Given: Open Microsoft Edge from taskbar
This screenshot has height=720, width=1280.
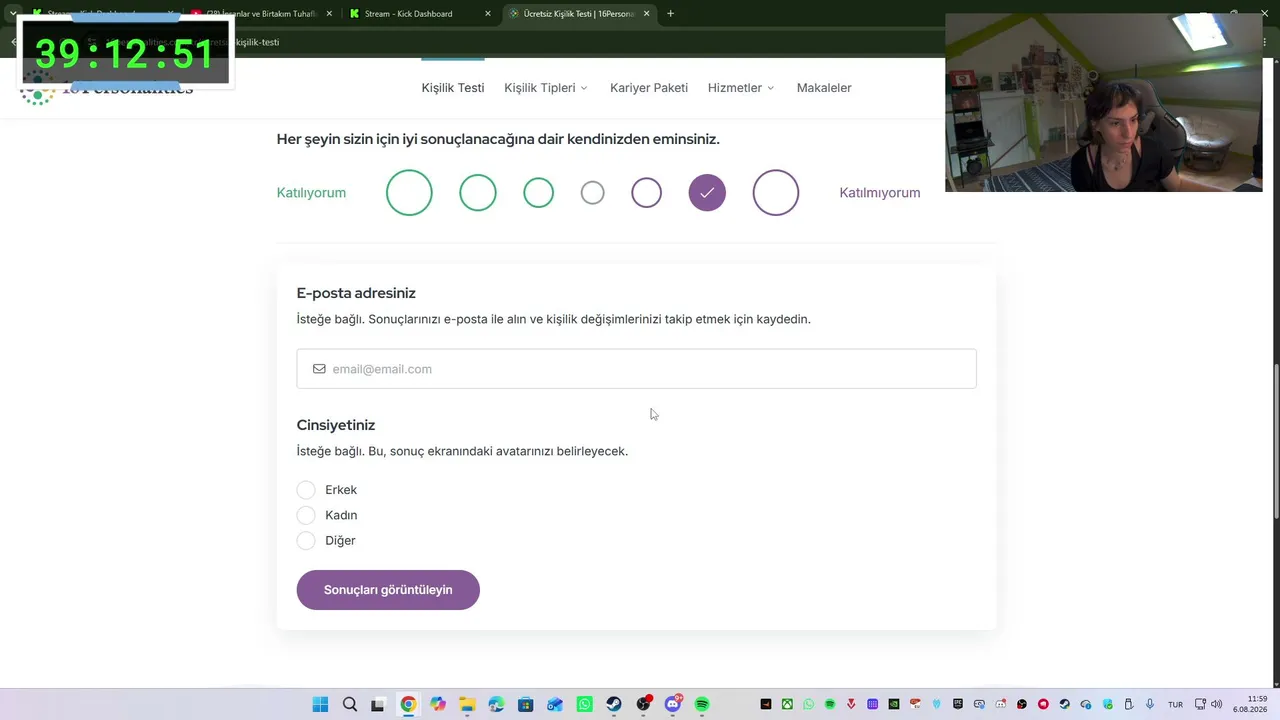Looking at the screenshot, I should pos(496,704).
